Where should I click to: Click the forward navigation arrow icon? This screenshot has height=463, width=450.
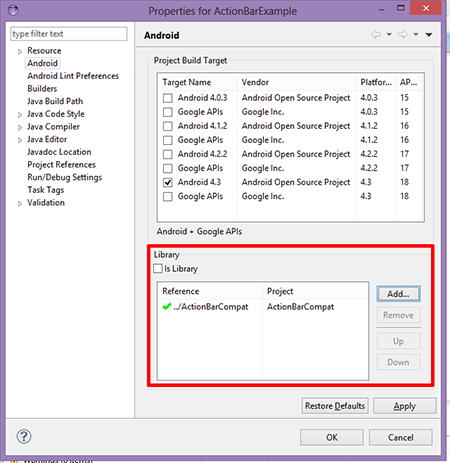403,35
